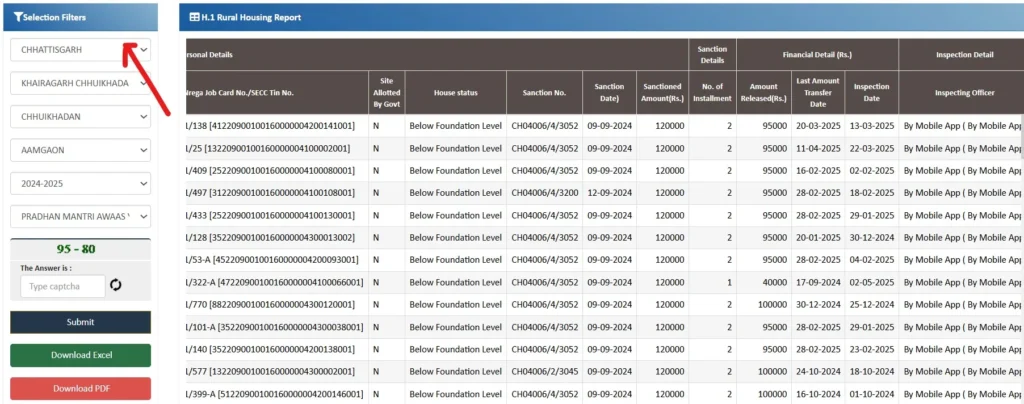Image resolution: width=1024 pixels, height=404 pixels.
Task: Expand the PRADHAN MANTRI AWAAS scheme dropdown
Action: (80, 216)
